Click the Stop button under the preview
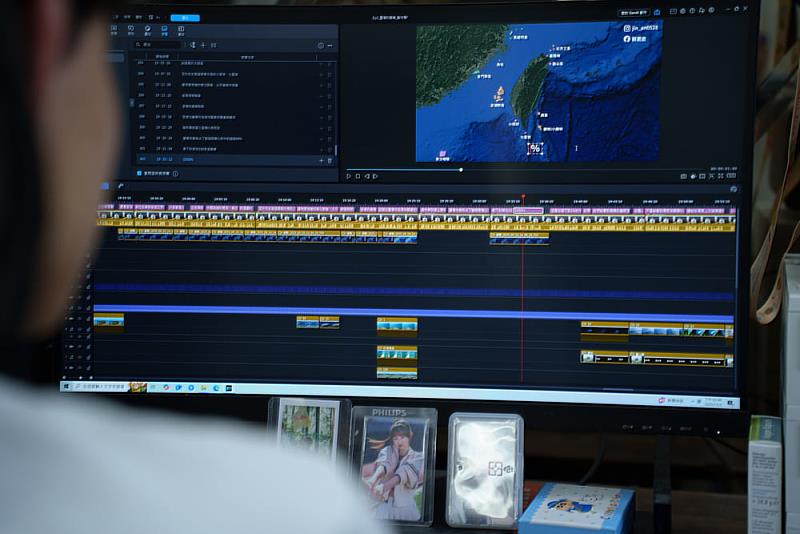800x534 pixels. pyautogui.click(x=357, y=176)
